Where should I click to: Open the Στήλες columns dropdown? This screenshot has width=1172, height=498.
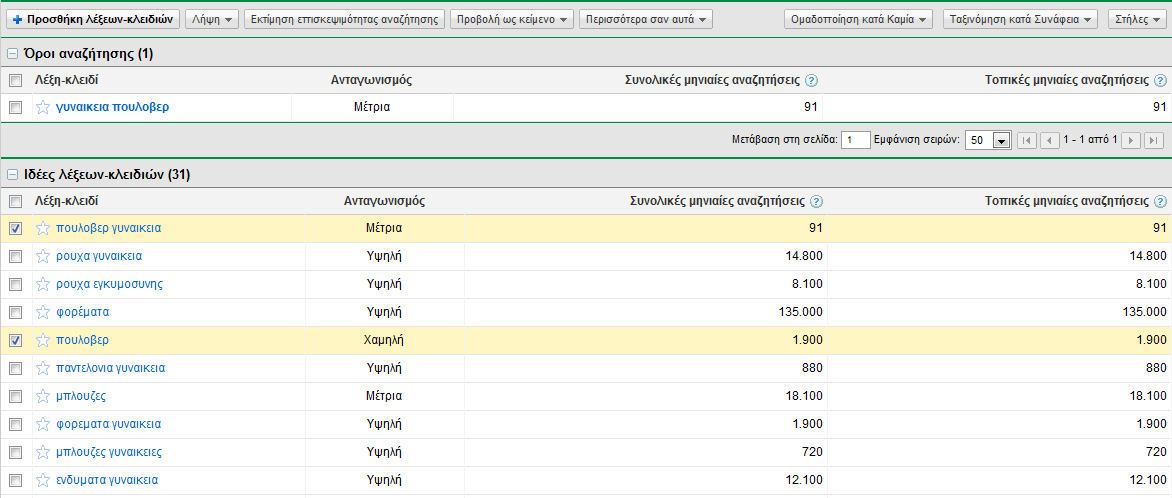[1135, 19]
